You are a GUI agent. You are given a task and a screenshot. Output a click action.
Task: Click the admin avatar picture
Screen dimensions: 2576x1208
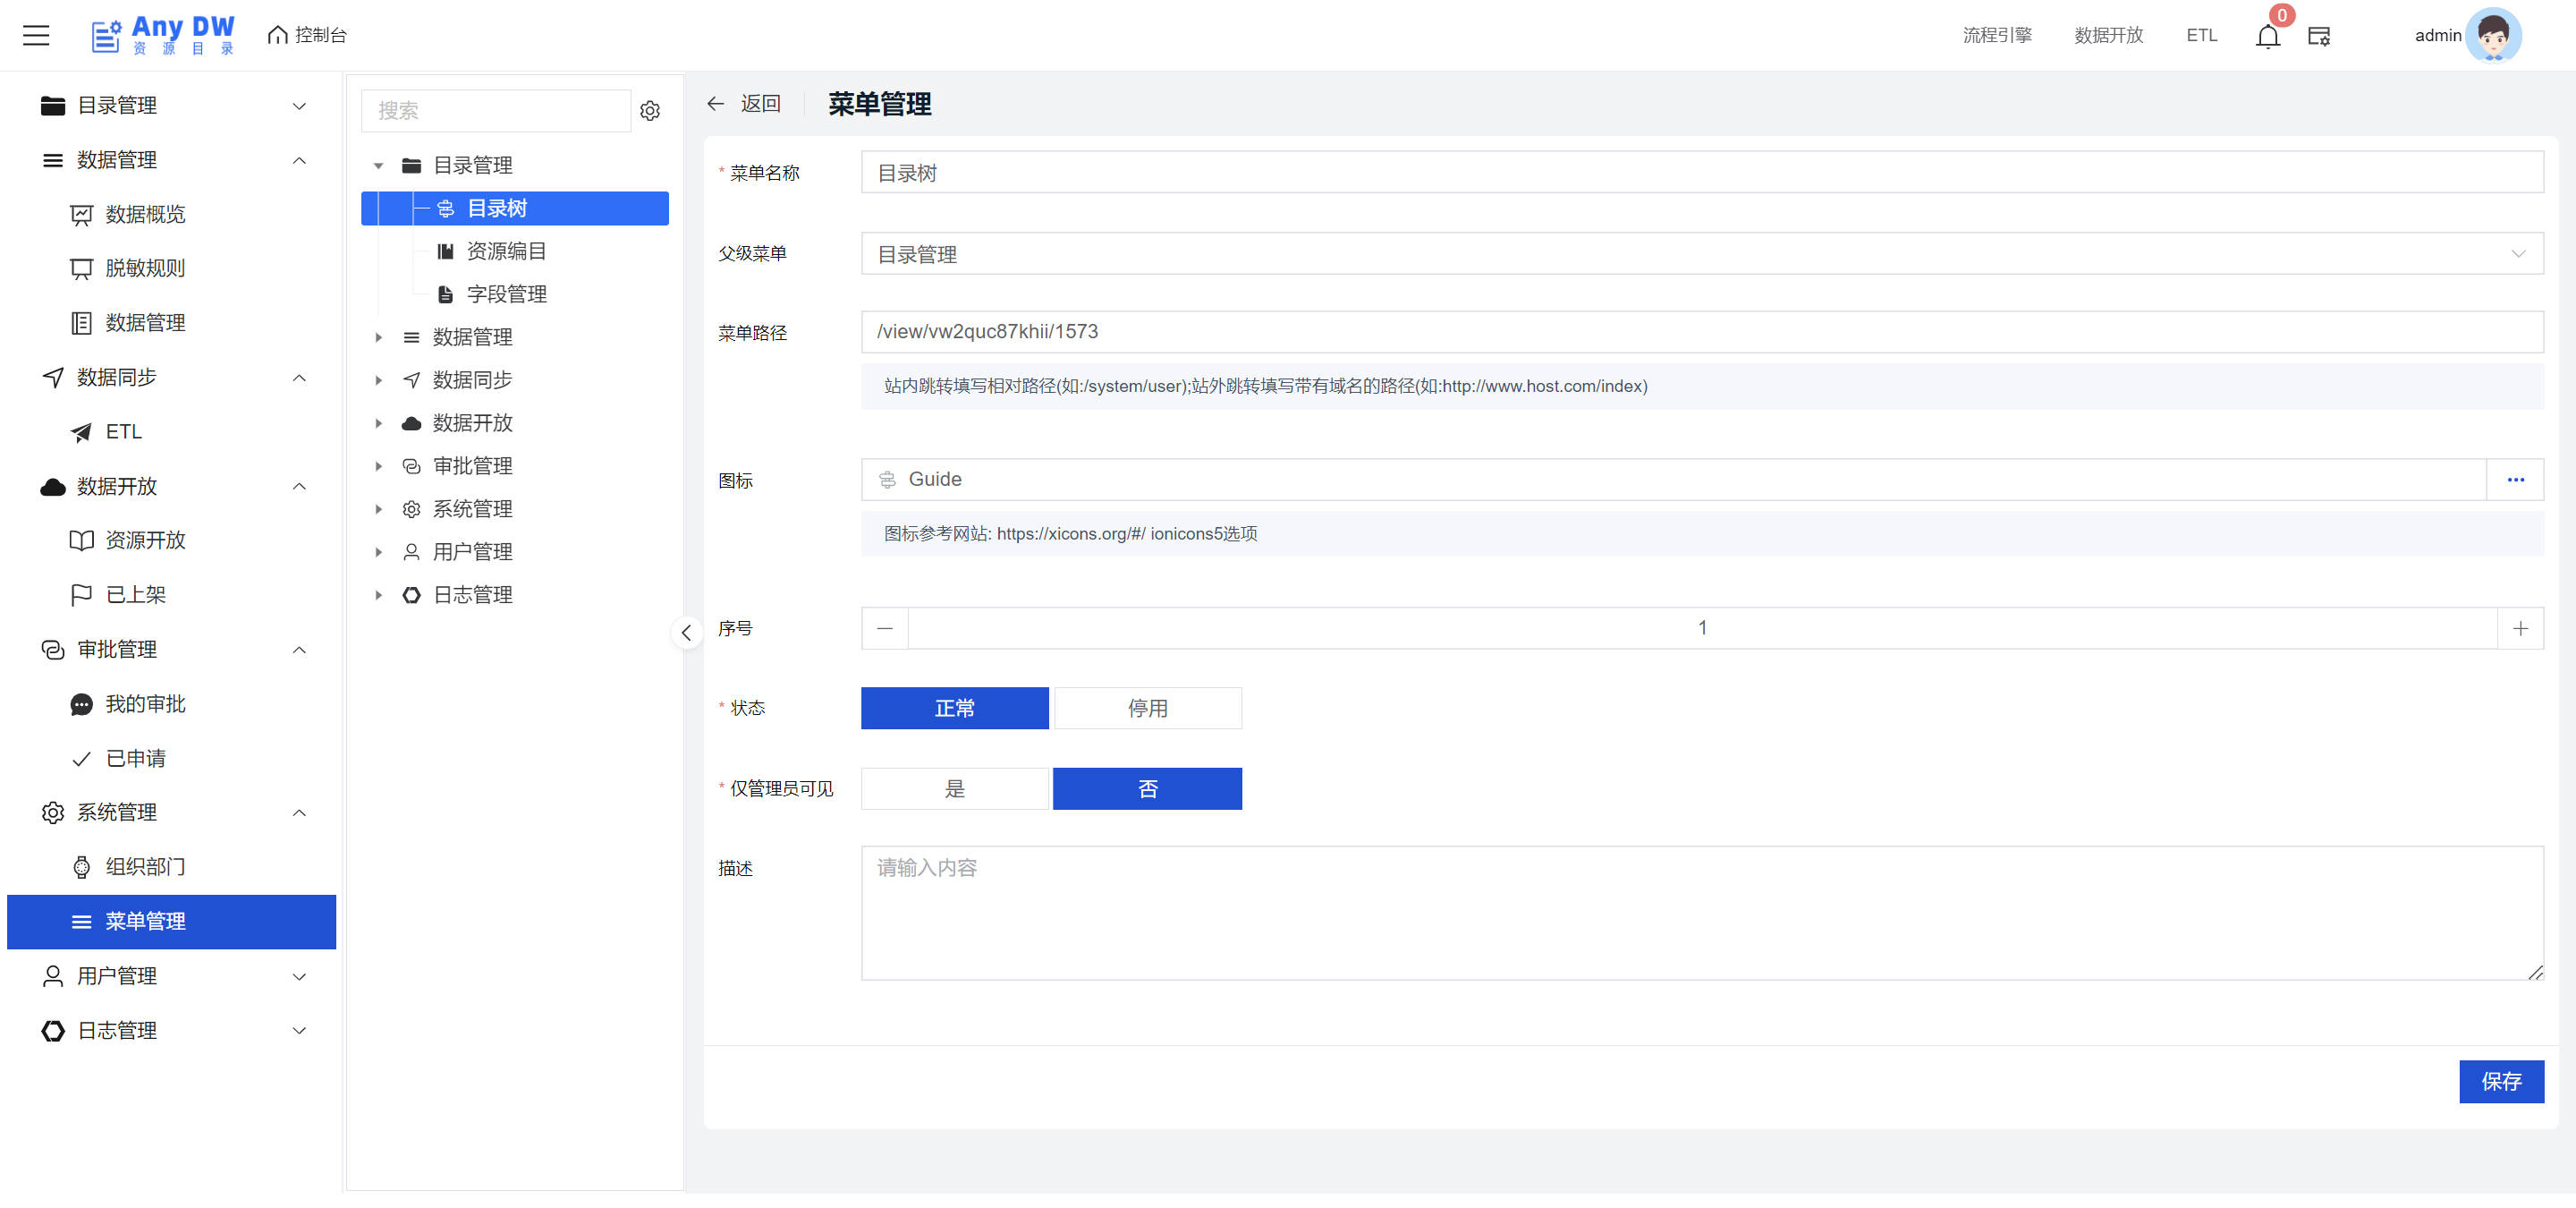point(2493,35)
